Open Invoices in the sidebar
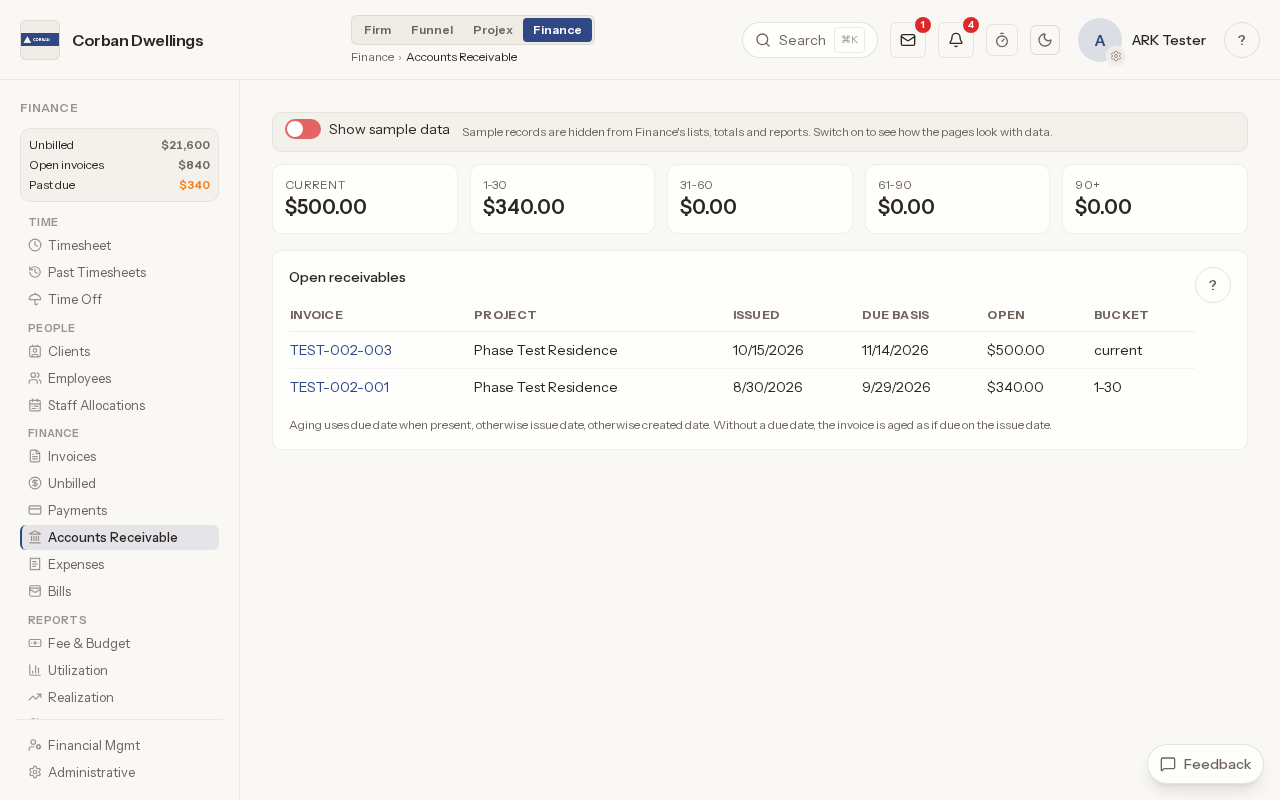This screenshot has height=800, width=1280. click(x=119, y=456)
